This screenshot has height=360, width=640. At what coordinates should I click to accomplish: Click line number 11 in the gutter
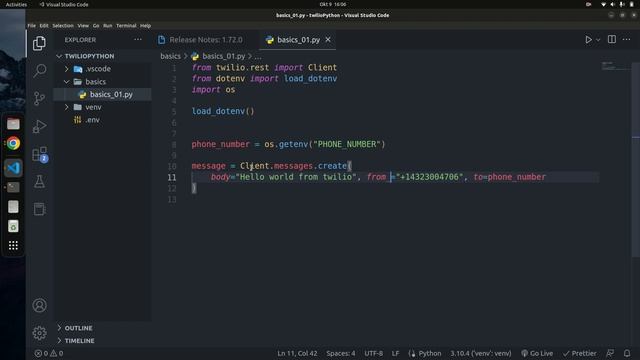tap(172, 178)
